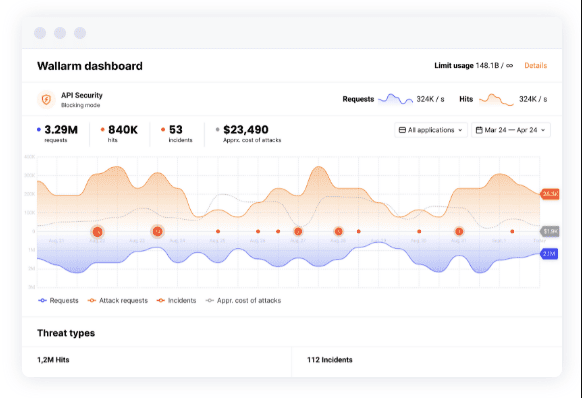Viewport: 582px width, 398px height.
Task: Click the Requests sparkline chart
Action: pyautogui.click(x=395, y=99)
